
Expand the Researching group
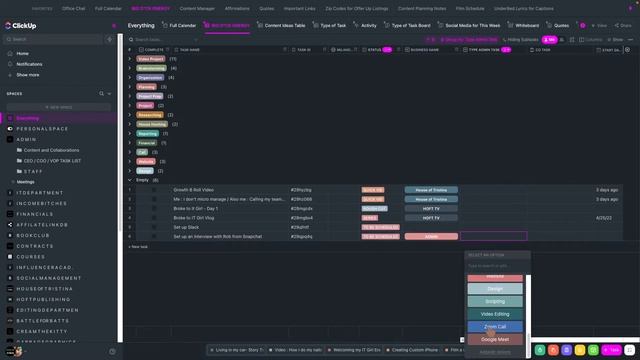130,115
